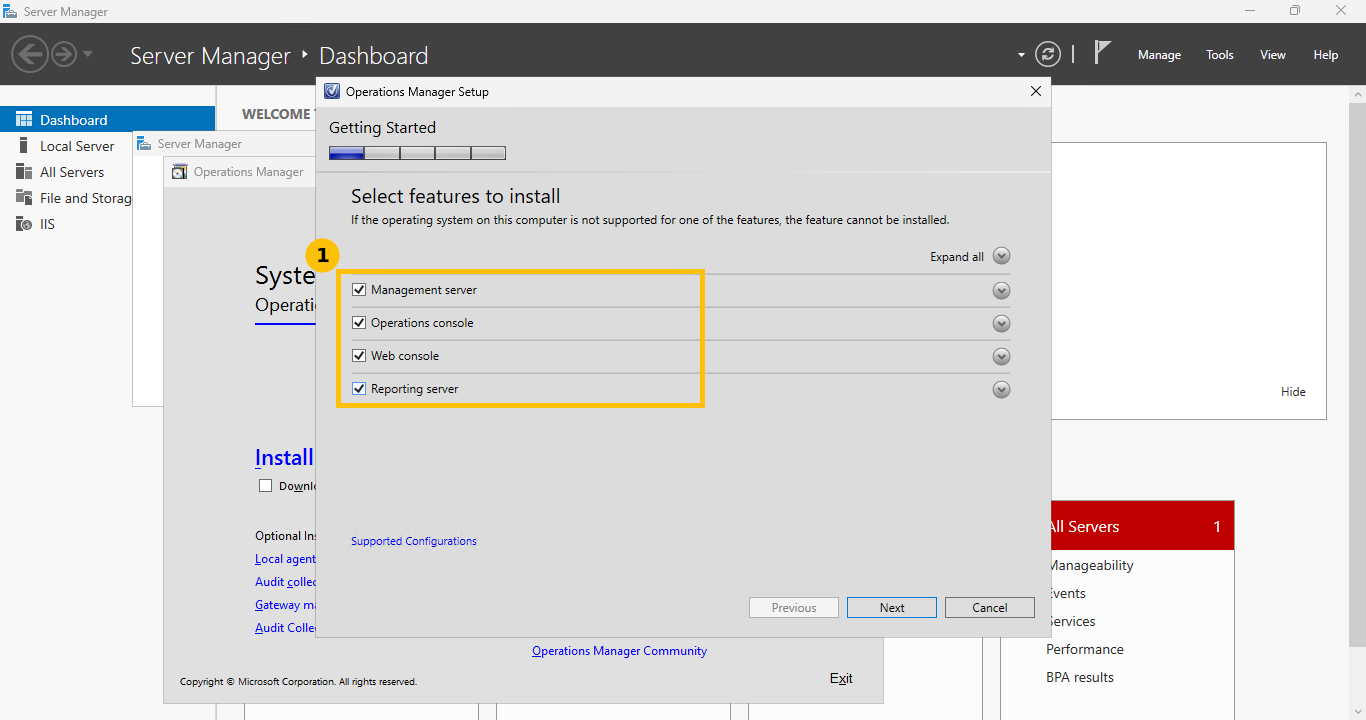Screen dimensions: 1366x720
Task: Open the Supported Configurations link
Action: point(414,541)
